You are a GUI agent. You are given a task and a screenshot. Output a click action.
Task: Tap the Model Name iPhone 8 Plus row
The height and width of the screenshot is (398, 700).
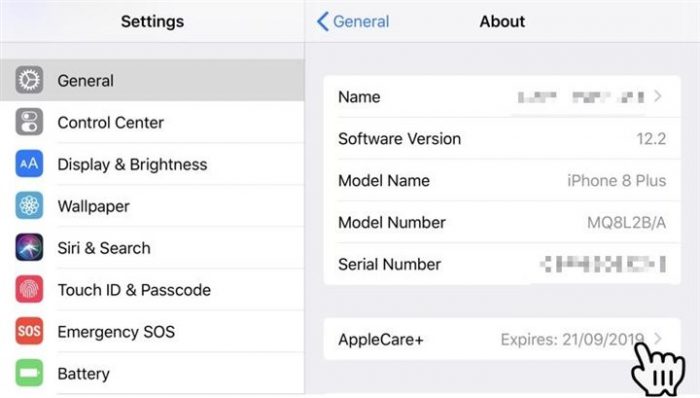tap(502, 181)
